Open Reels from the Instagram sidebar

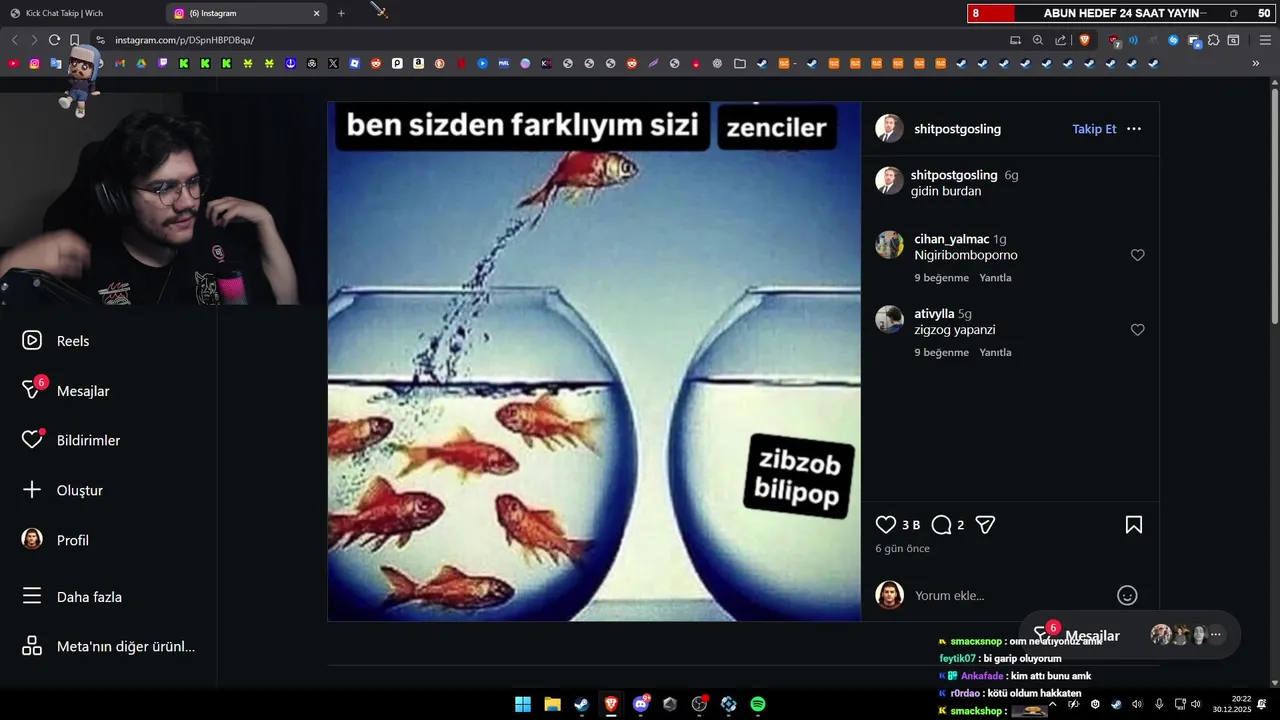point(56,341)
